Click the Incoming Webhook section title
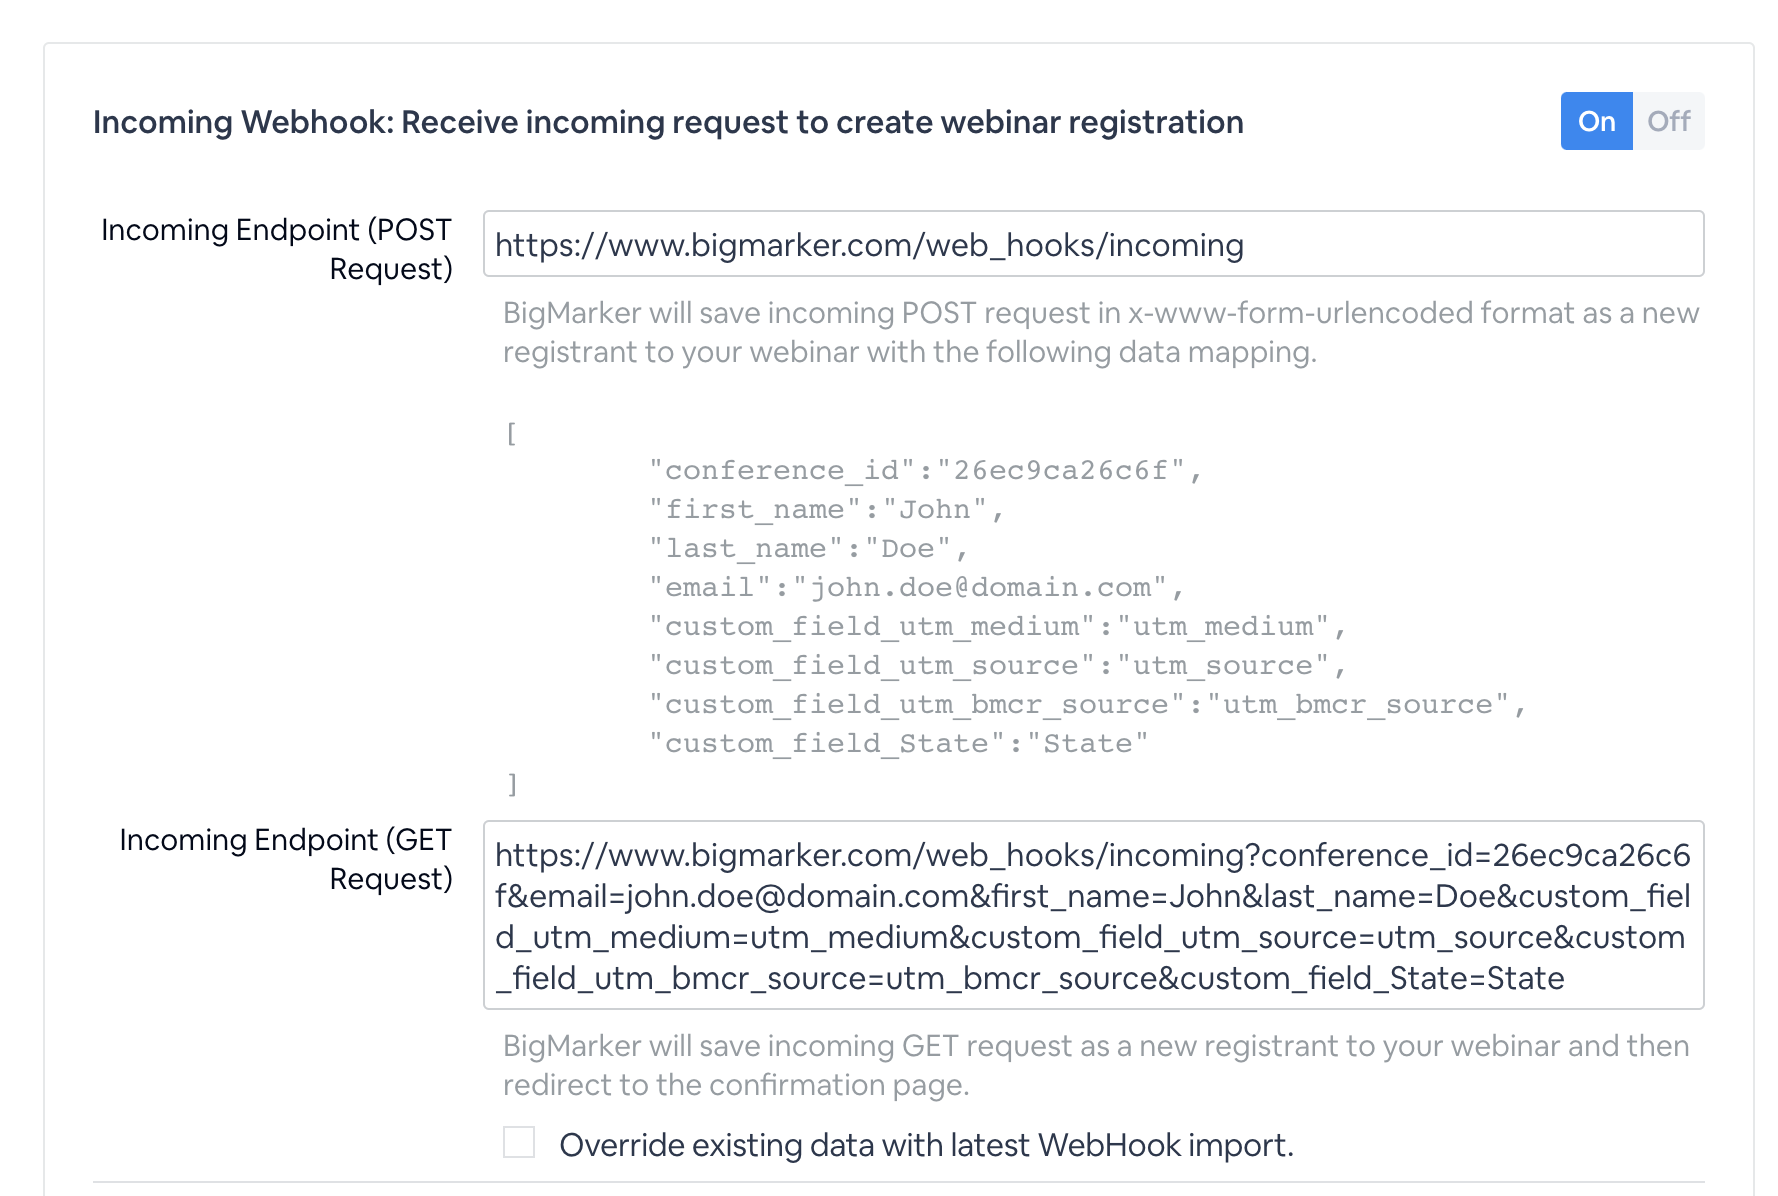Image resolution: width=1778 pixels, height=1196 pixels. (667, 121)
